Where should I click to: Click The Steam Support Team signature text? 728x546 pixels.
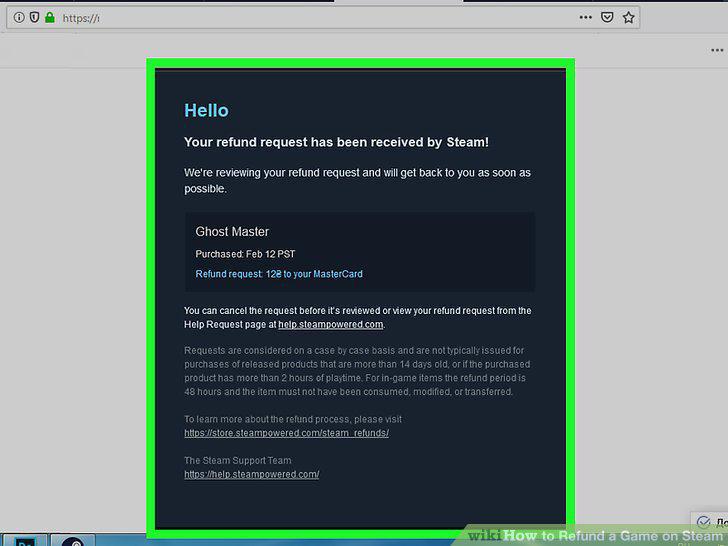click(x=238, y=461)
